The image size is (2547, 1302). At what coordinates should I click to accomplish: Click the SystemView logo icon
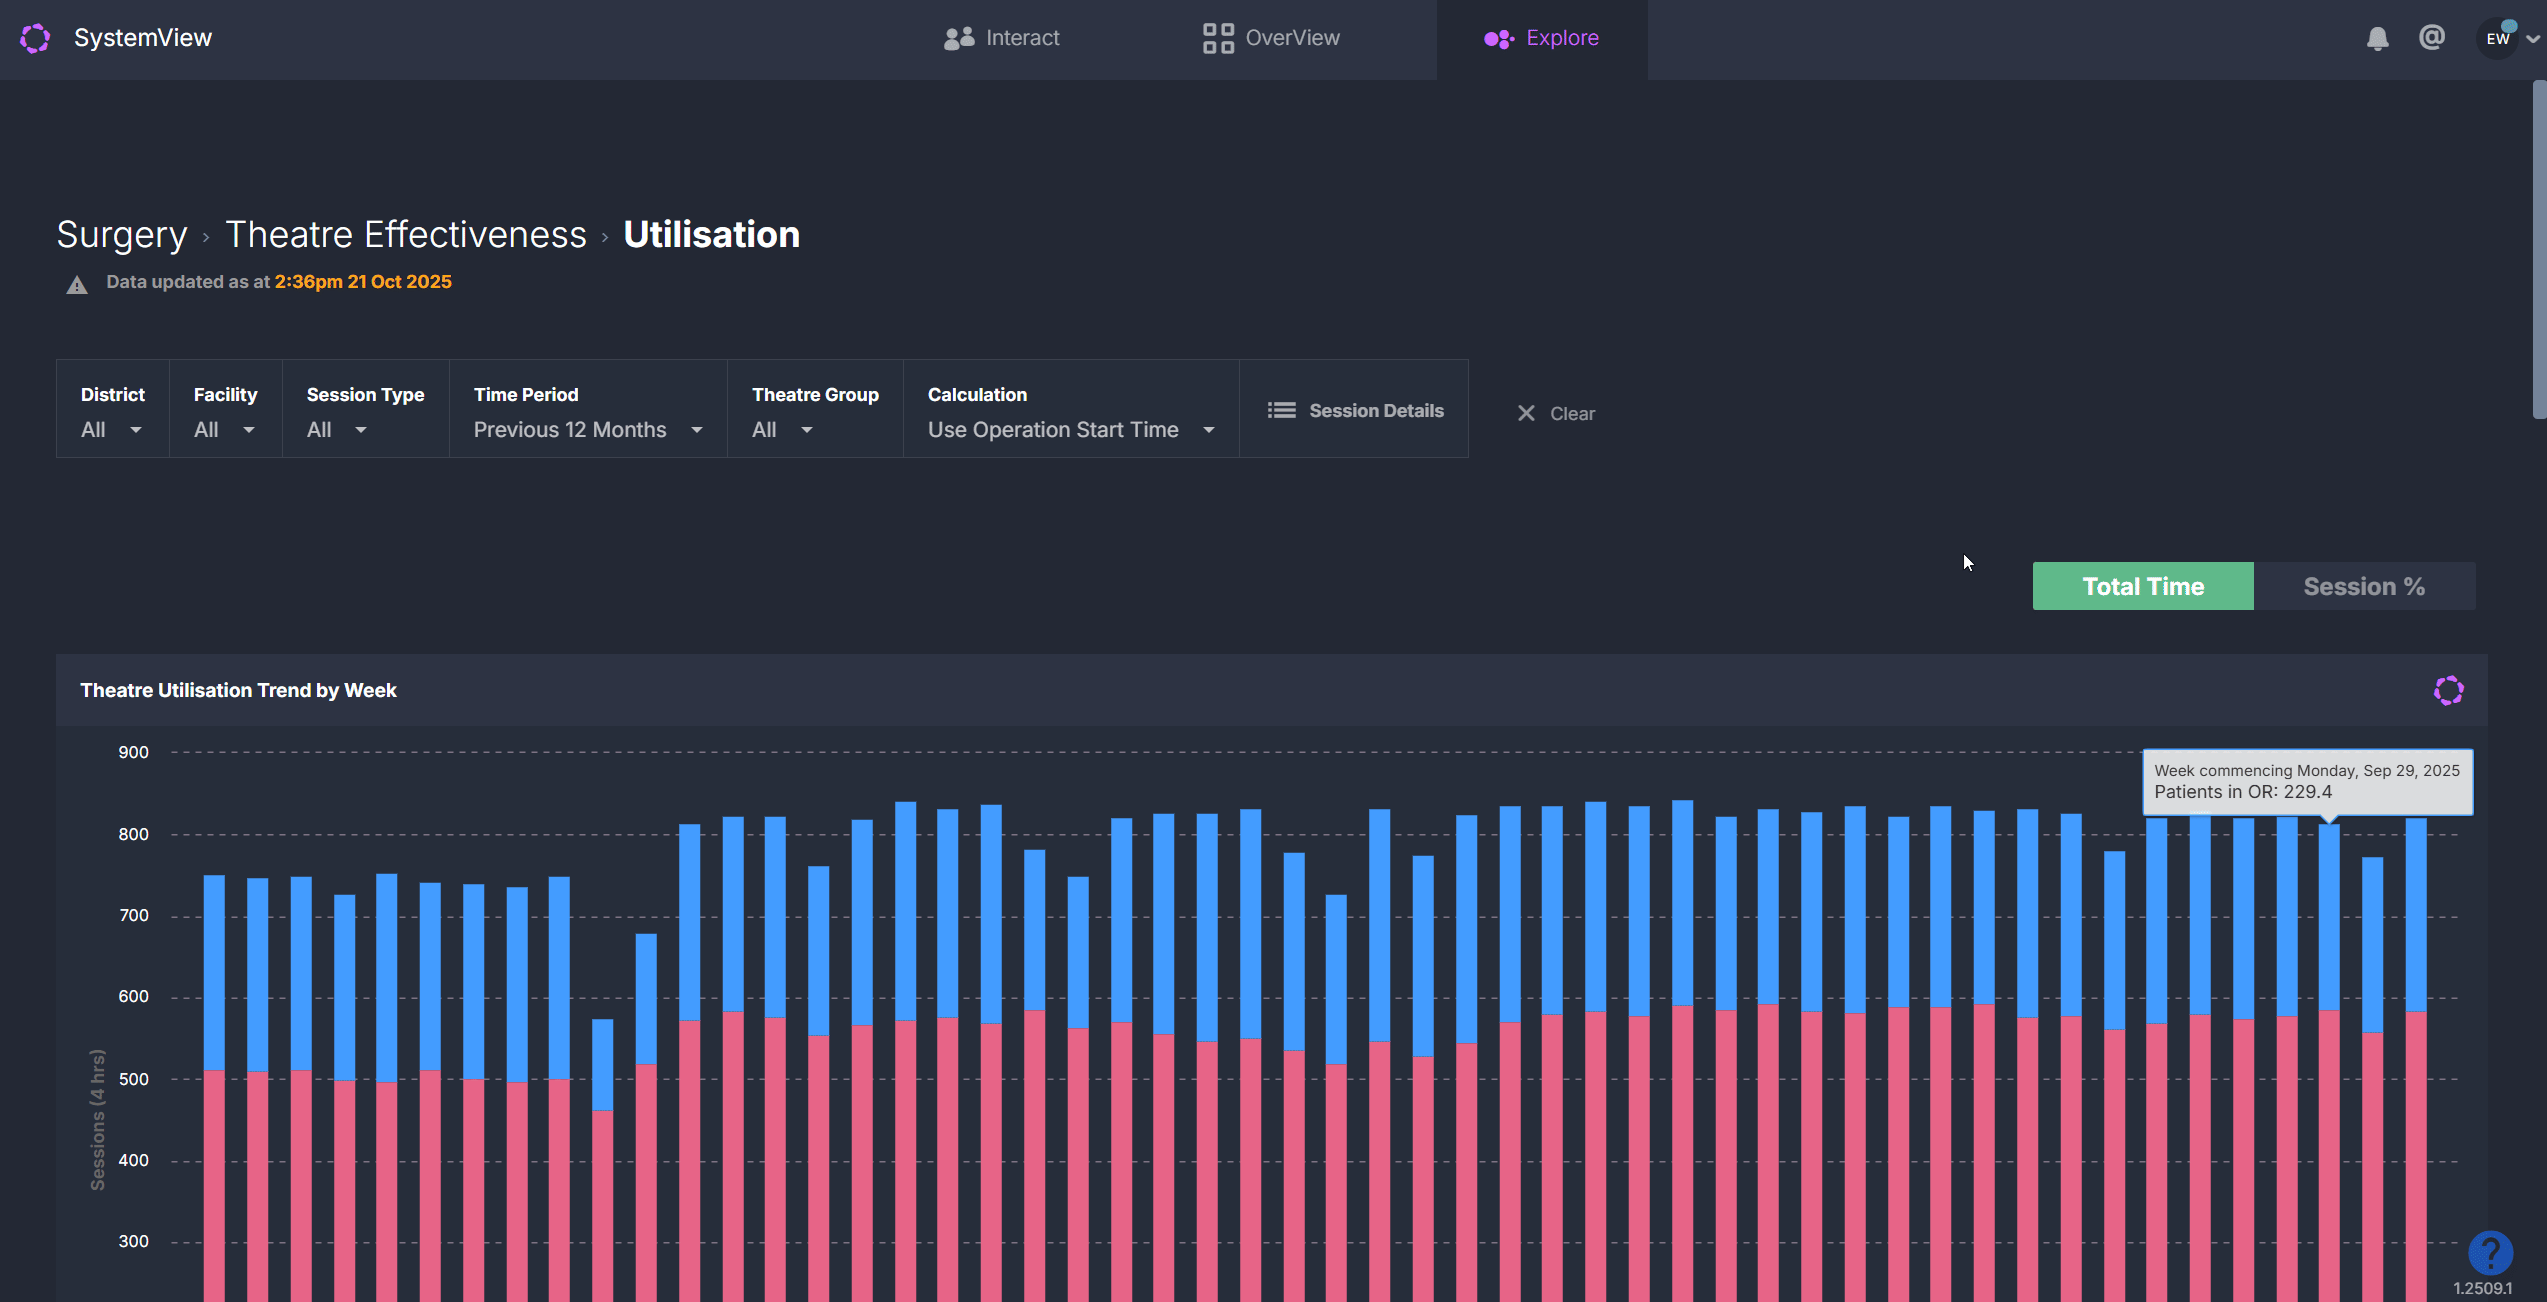coord(35,38)
